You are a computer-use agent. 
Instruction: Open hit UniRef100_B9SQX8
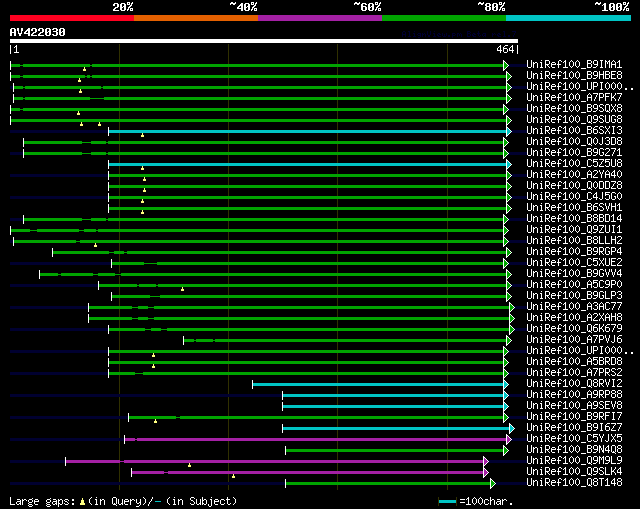(574, 109)
